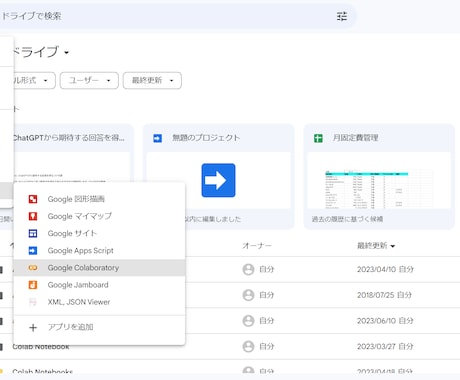Click the owner avatar in the 2023/06/10 row

tap(248, 321)
